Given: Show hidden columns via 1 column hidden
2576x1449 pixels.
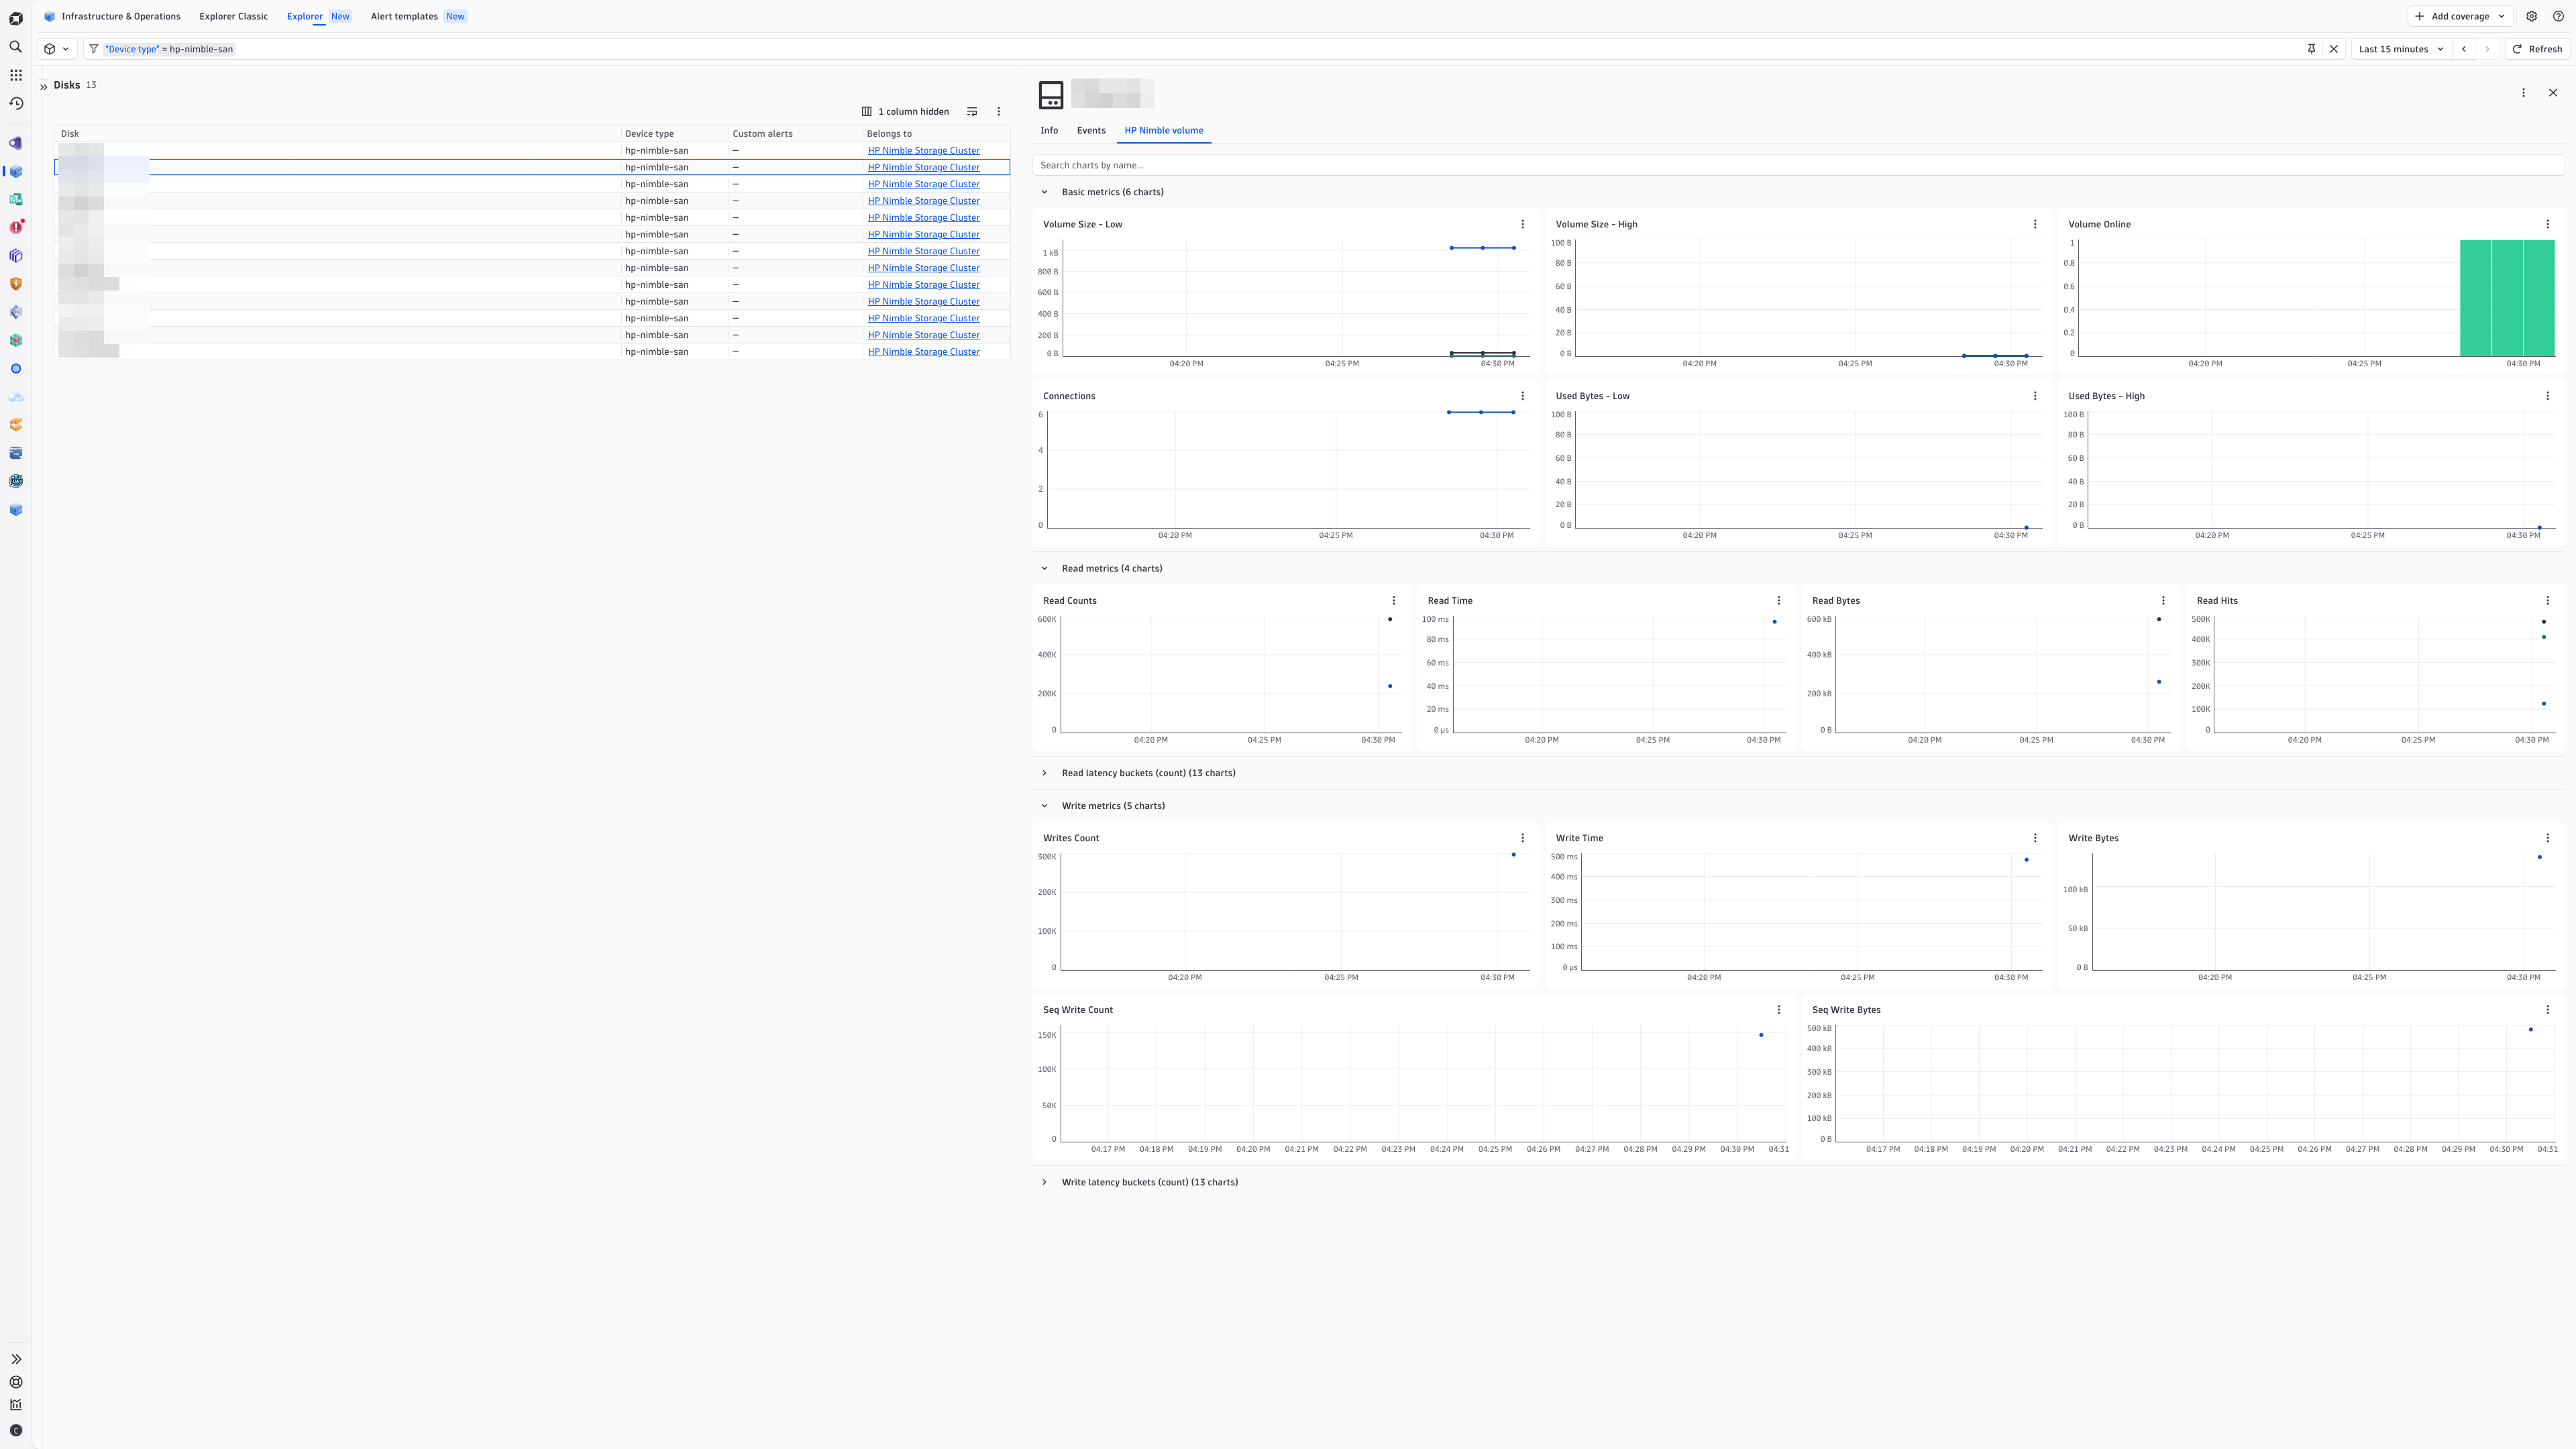Looking at the screenshot, I should (x=906, y=112).
